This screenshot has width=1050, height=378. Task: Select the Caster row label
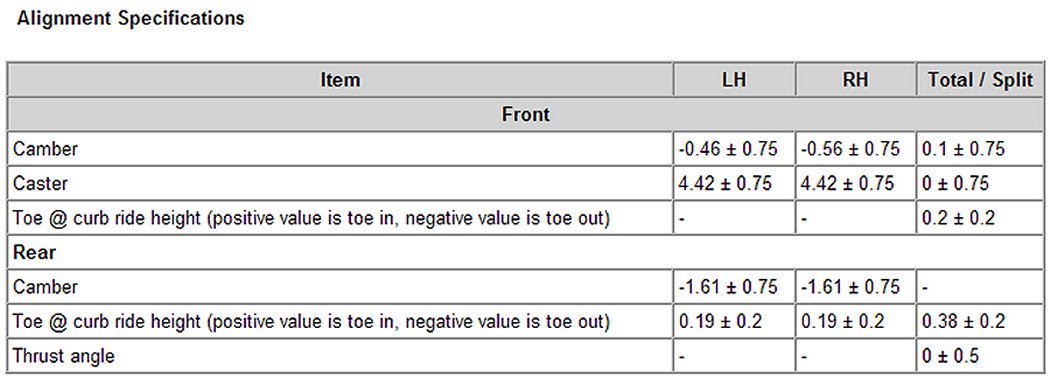[x=40, y=183]
